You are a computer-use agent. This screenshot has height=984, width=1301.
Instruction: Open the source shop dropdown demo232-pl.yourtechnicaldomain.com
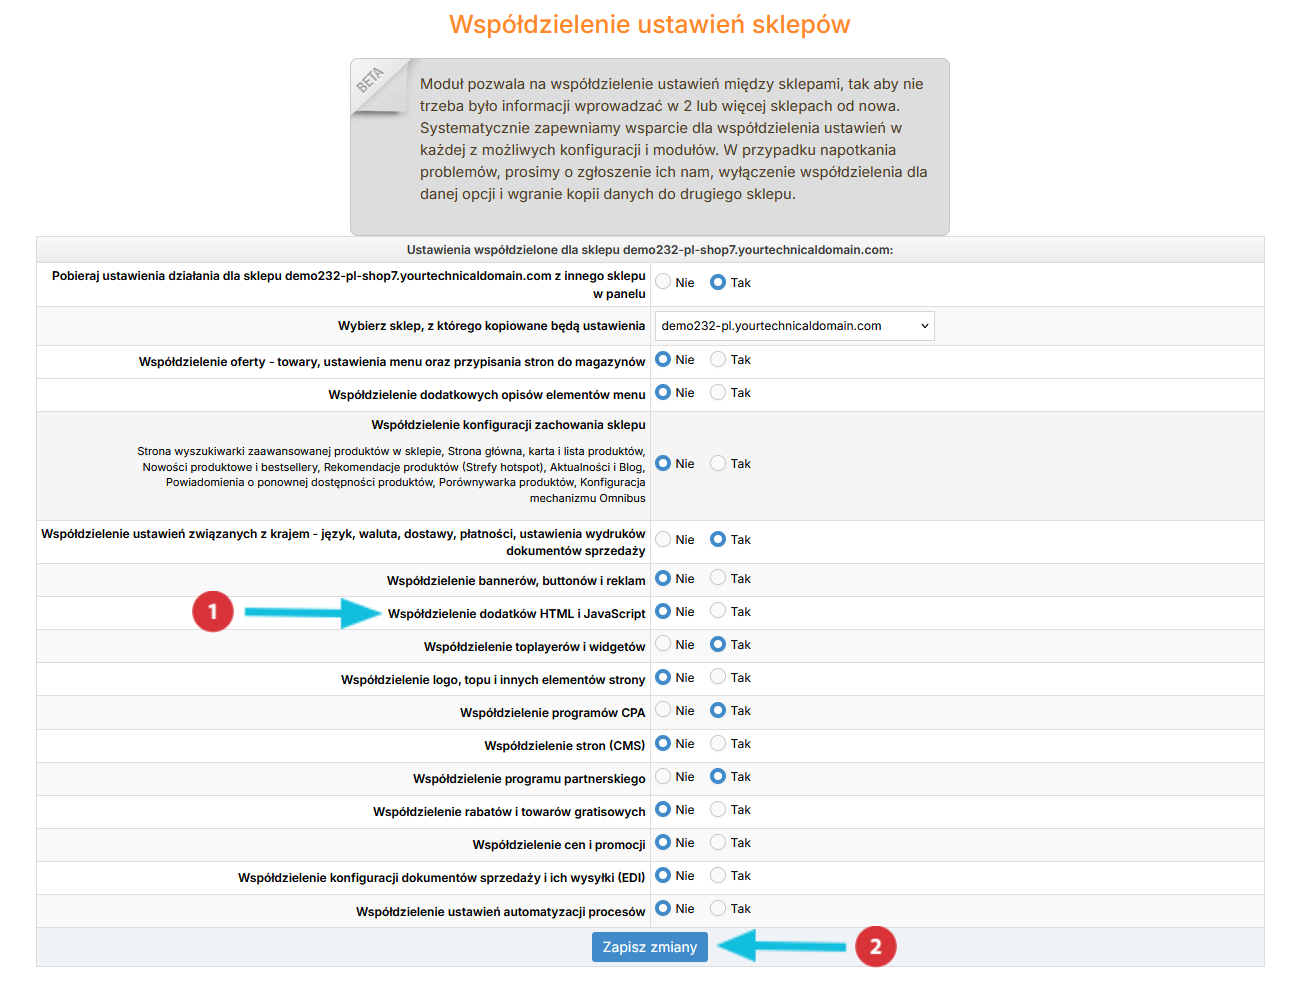coord(795,326)
